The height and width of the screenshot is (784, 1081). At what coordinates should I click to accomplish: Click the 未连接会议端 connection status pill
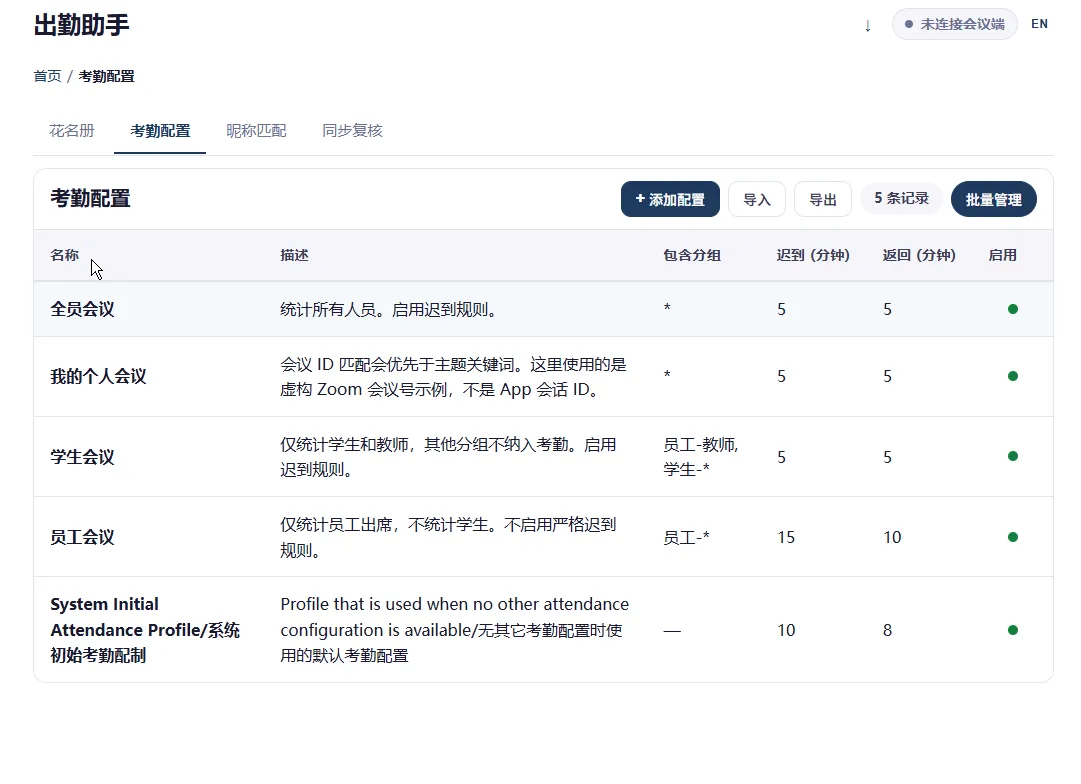(x=954, y=24)
